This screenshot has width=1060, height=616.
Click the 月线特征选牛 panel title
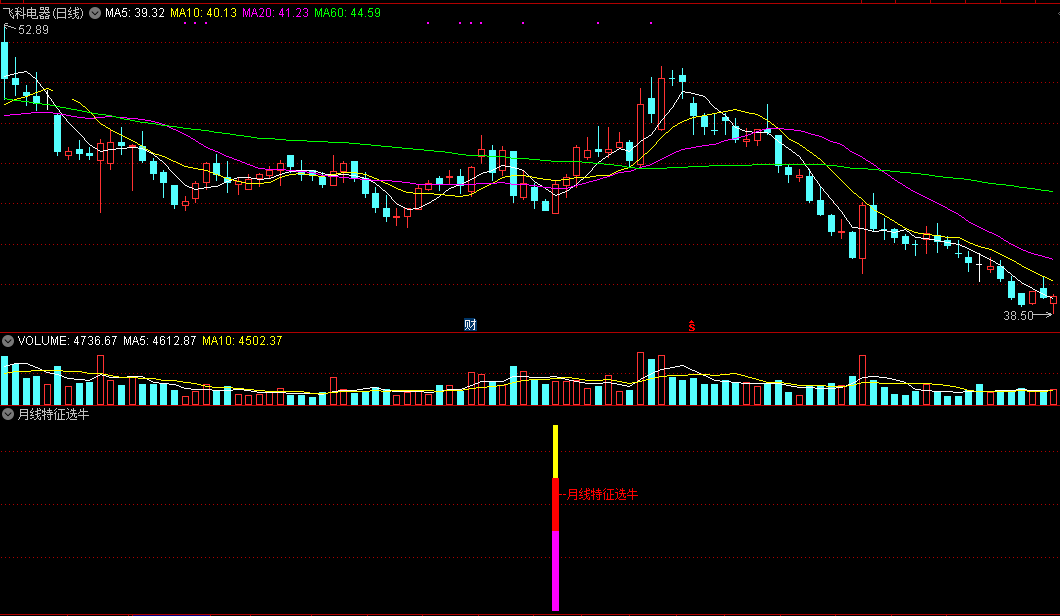point(53,414)
